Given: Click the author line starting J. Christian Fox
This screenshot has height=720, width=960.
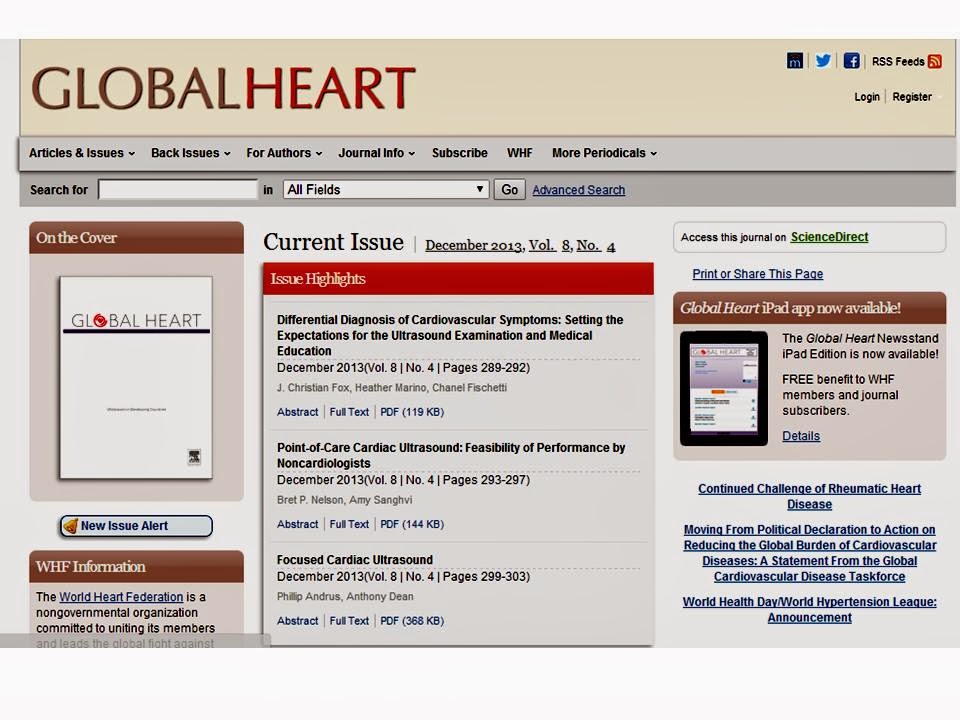Looking at the screenshot, I should (x=392, y=388).
